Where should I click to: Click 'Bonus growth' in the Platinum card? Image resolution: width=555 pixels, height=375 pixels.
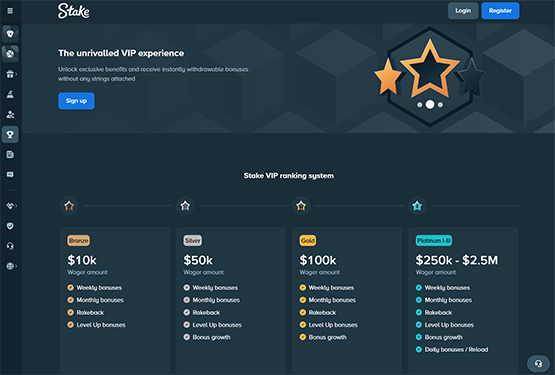click(x=444, y=337)
